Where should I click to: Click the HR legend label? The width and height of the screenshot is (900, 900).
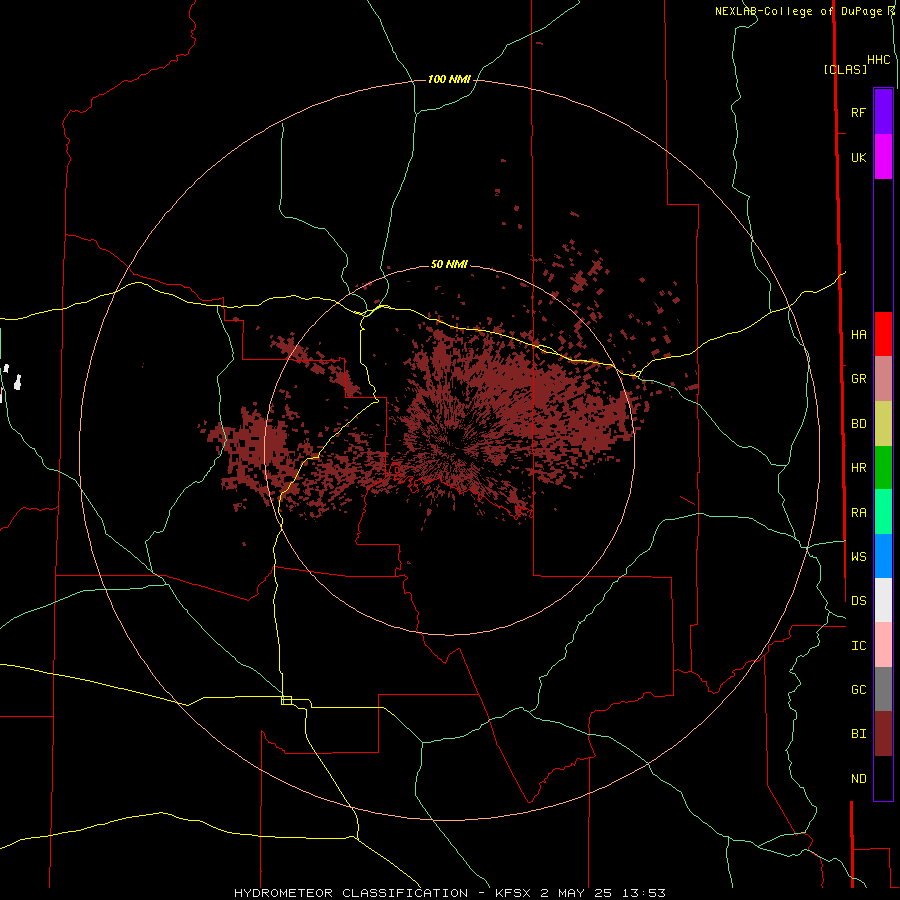tap(858, 468)
